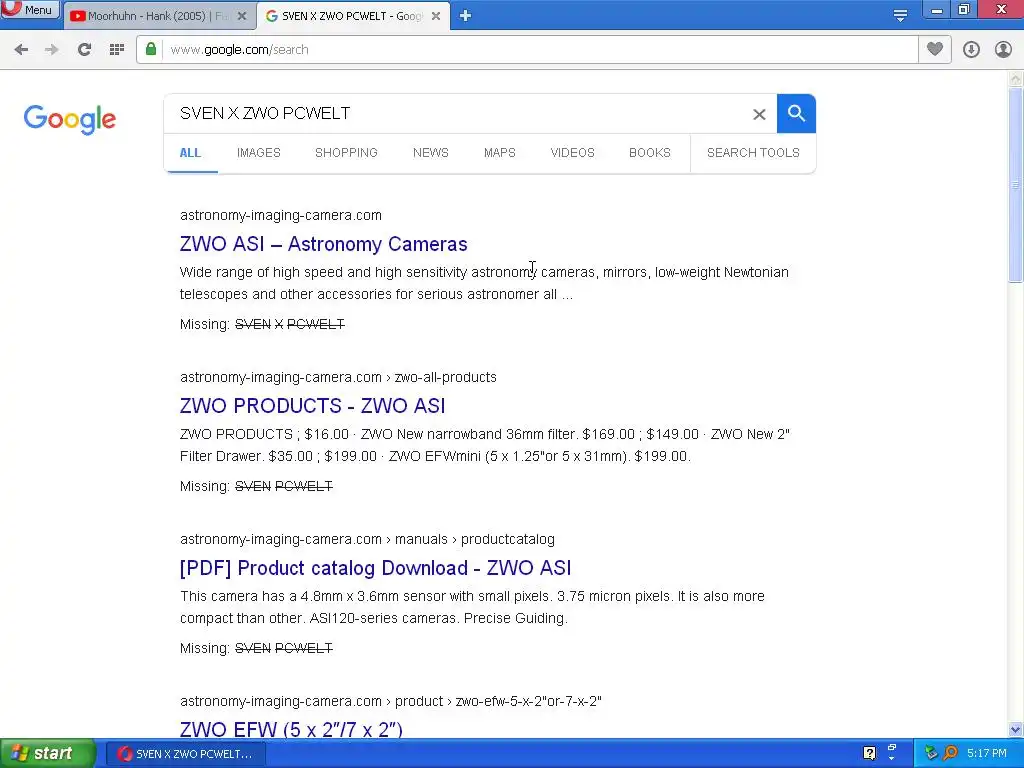This screenshot has height=768, width=1024.
Task: Select the SVEN X ZWO PCWELT browser tab
Action: (x=353, y=16)
